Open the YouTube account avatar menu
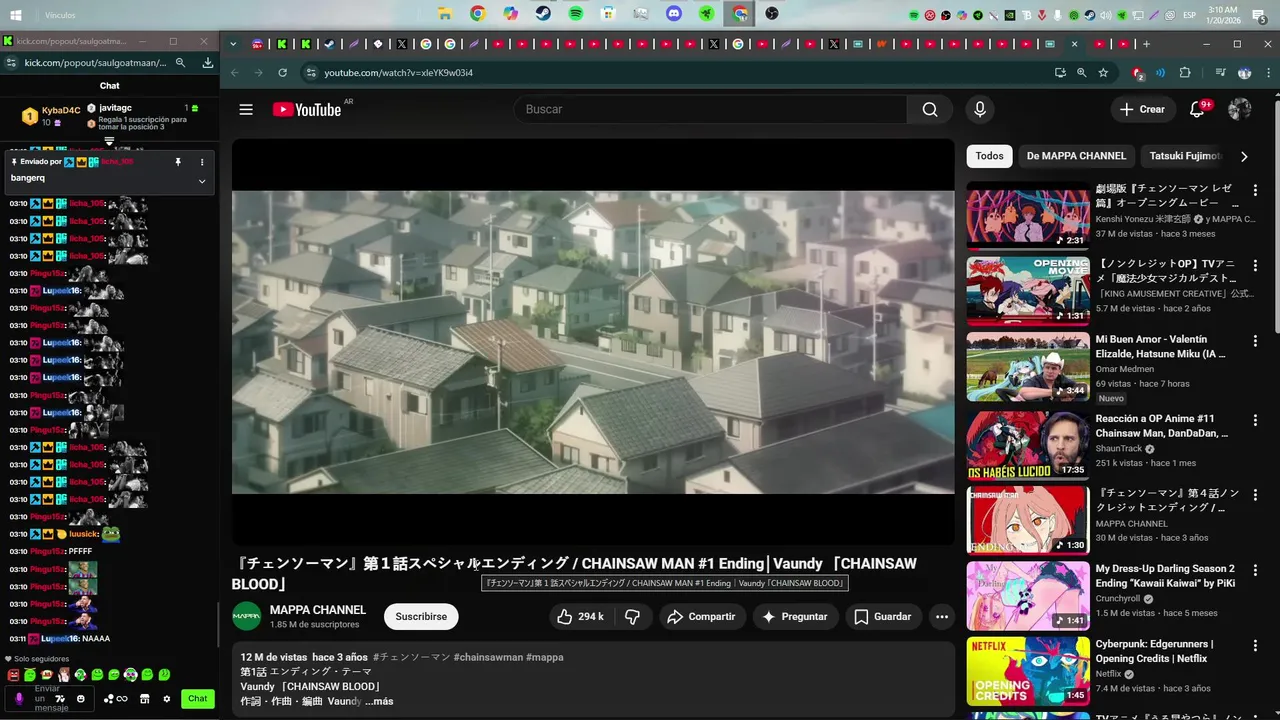This screenshot has height=720, width=1280. (x=1240, y=109)
